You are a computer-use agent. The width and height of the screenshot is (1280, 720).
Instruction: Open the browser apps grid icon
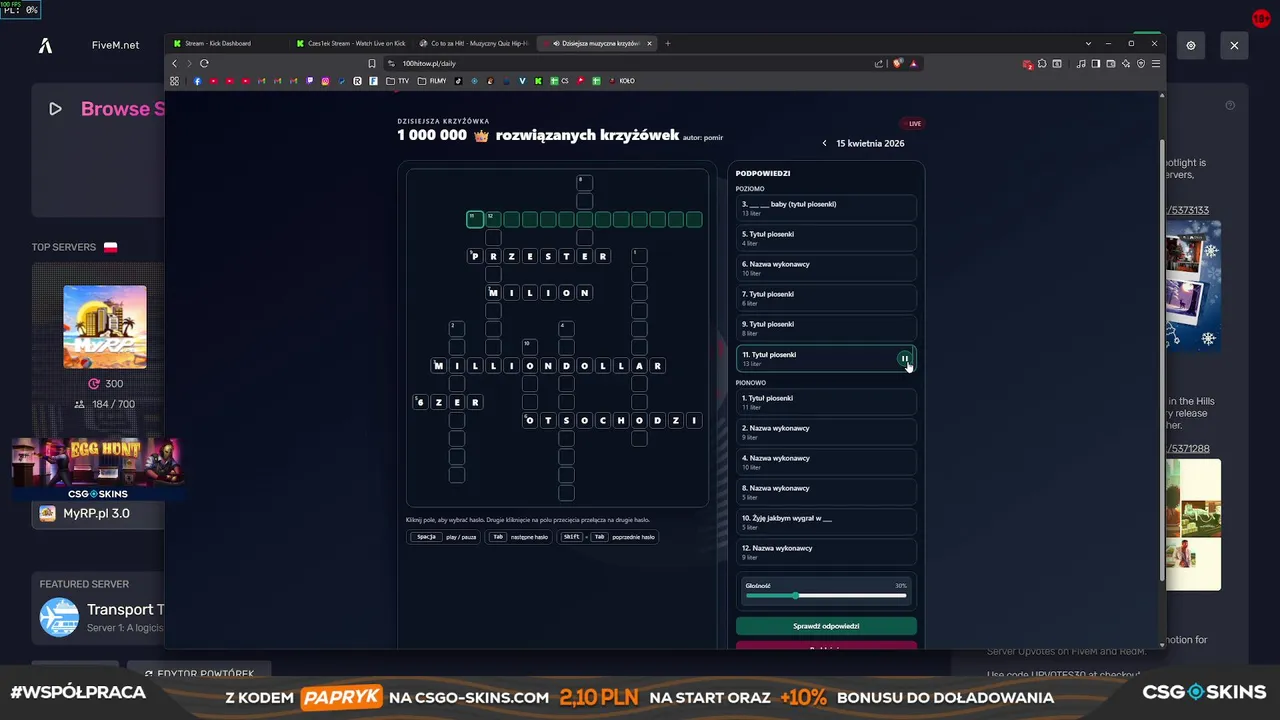[174, 81]
